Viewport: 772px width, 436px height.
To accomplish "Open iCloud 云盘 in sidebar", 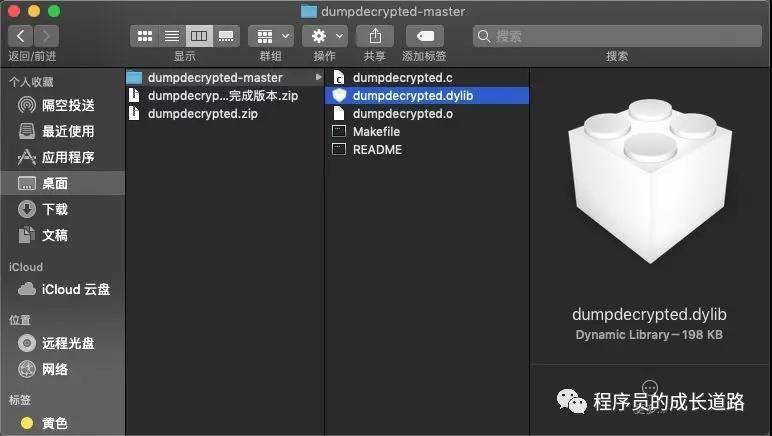I will [63, 289].
